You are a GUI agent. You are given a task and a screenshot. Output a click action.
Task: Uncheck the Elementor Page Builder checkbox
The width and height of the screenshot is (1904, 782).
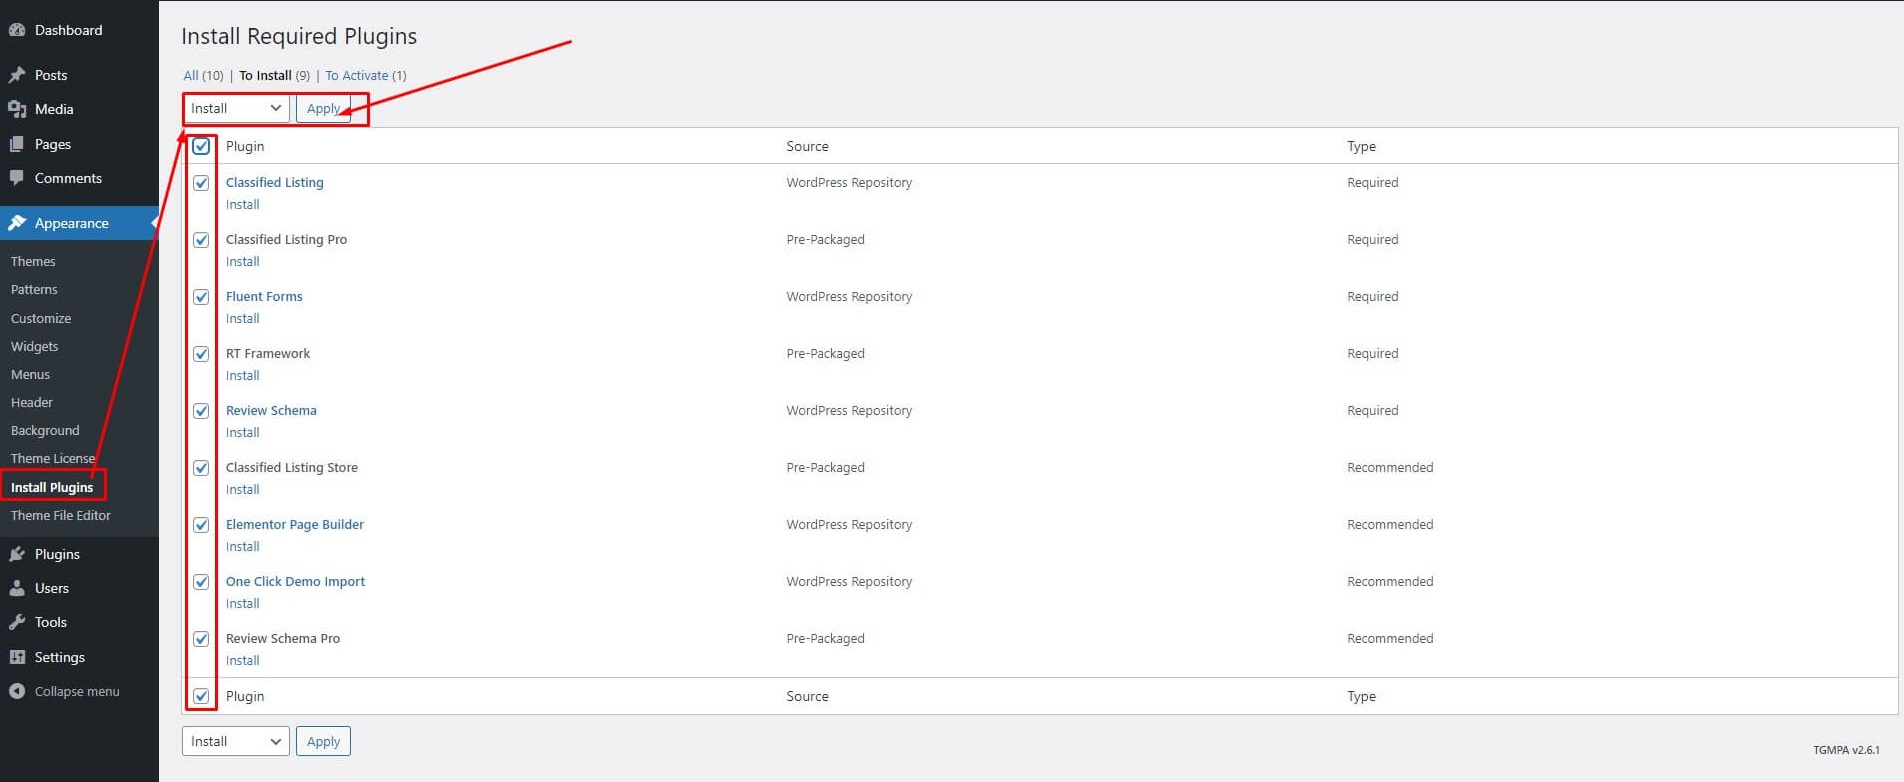[201, 525]
